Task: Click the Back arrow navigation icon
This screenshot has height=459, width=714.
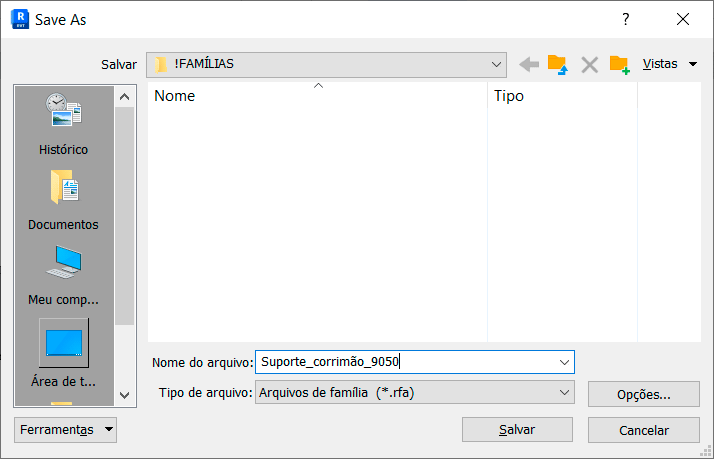Action: 529,64
